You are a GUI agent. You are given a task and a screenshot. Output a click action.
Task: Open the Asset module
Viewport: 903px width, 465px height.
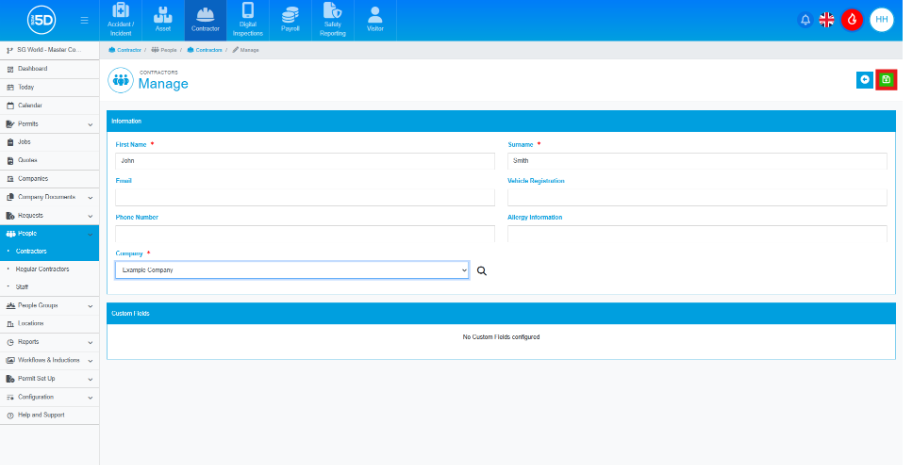(163, 20)
